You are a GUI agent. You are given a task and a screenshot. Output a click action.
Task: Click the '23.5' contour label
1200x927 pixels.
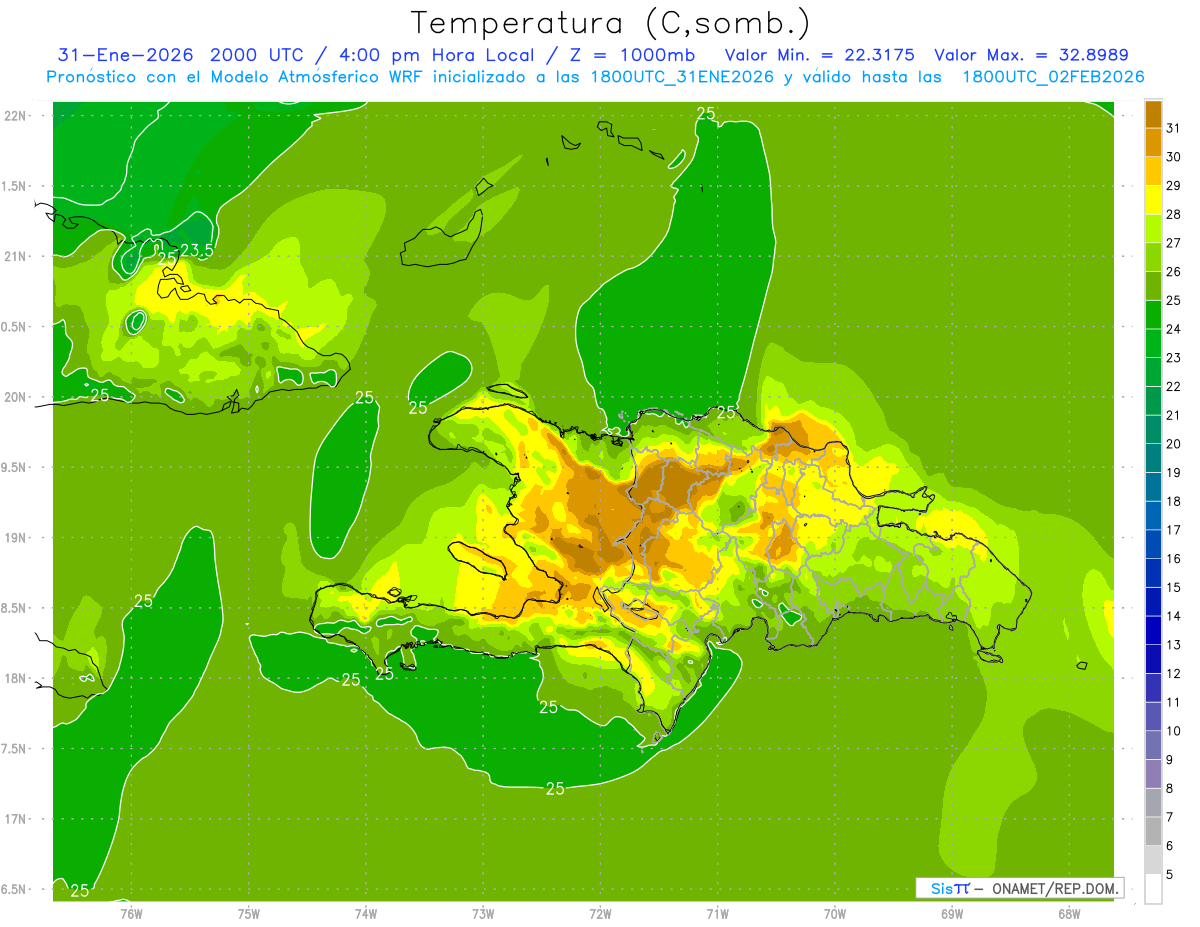(196, 251)
